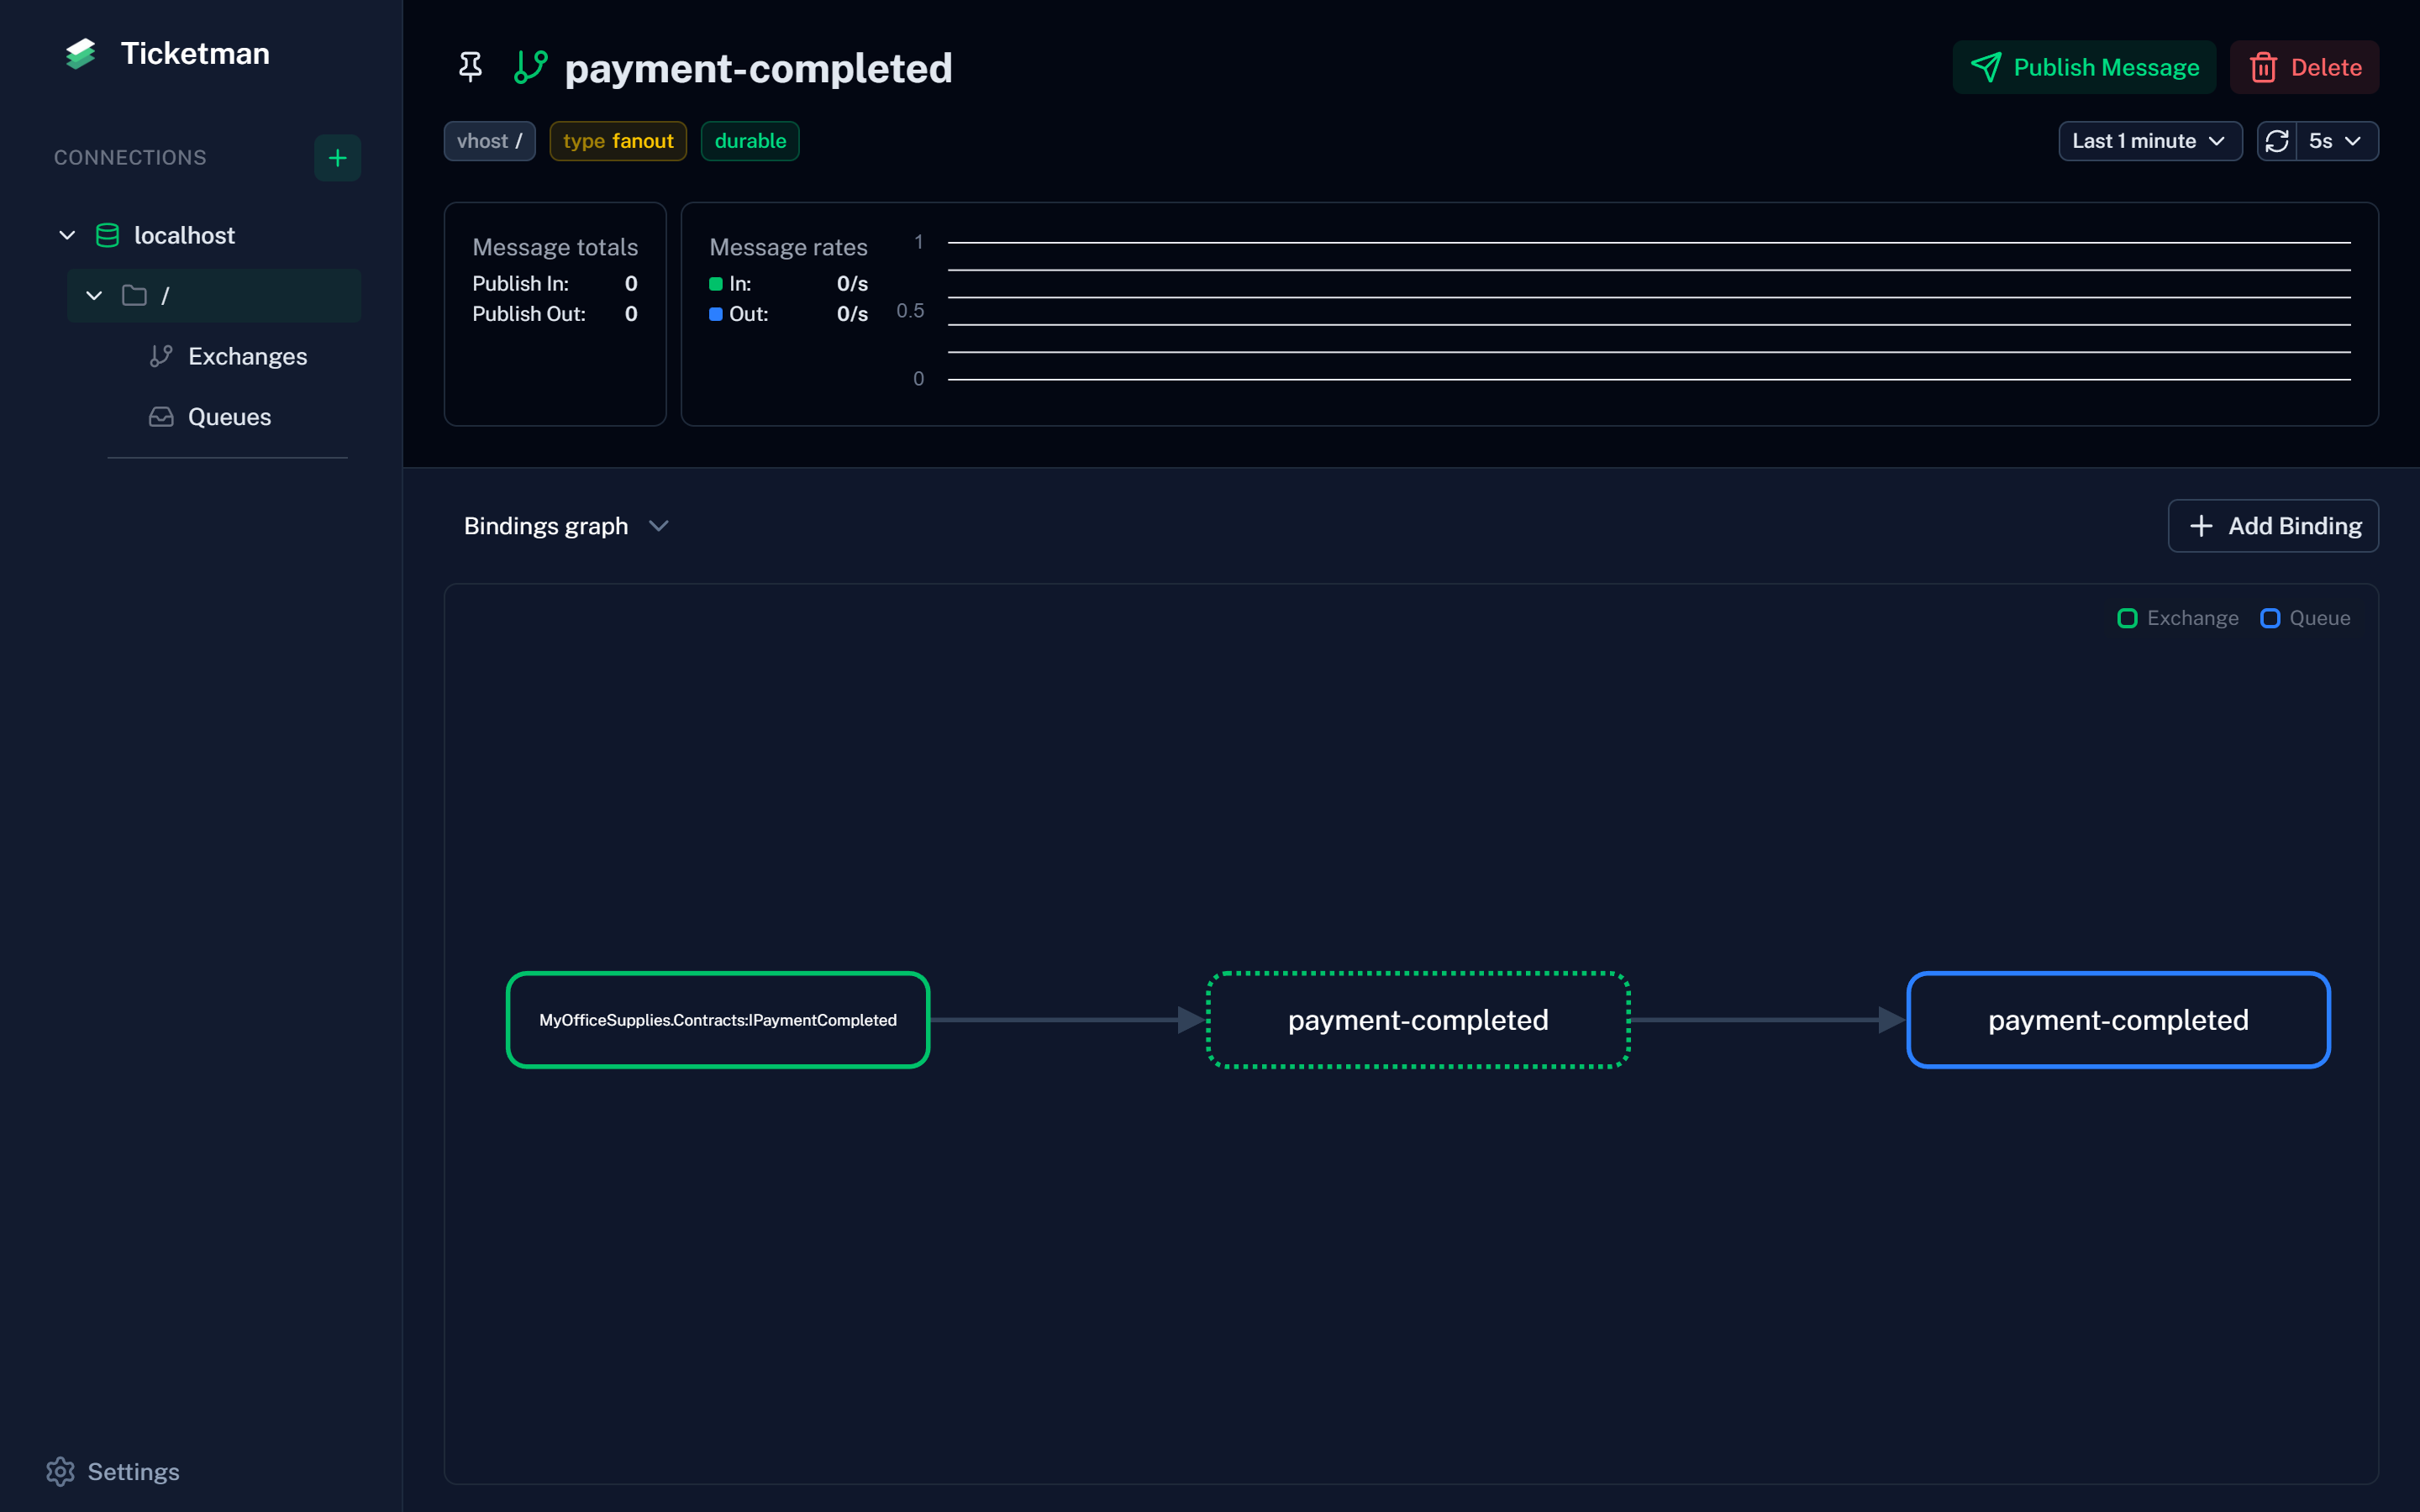2420x1512 pixels.
Task: Click the pin icon beside exchange title
Action: (x=470, y=67)
